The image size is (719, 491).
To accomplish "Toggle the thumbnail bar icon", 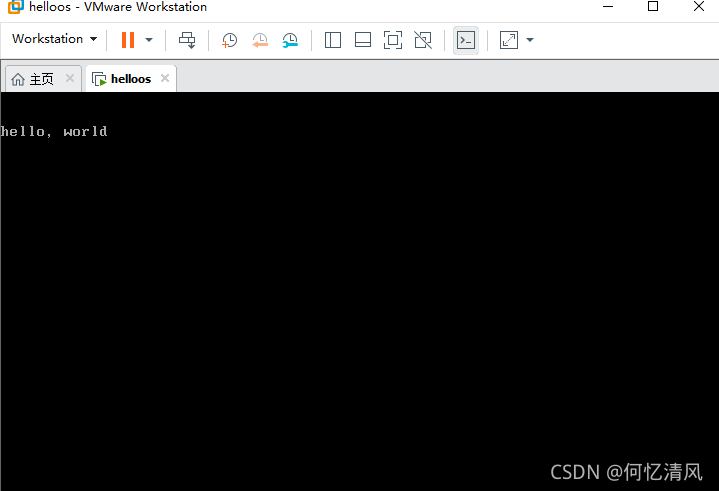I will click(x=363, y=40).
